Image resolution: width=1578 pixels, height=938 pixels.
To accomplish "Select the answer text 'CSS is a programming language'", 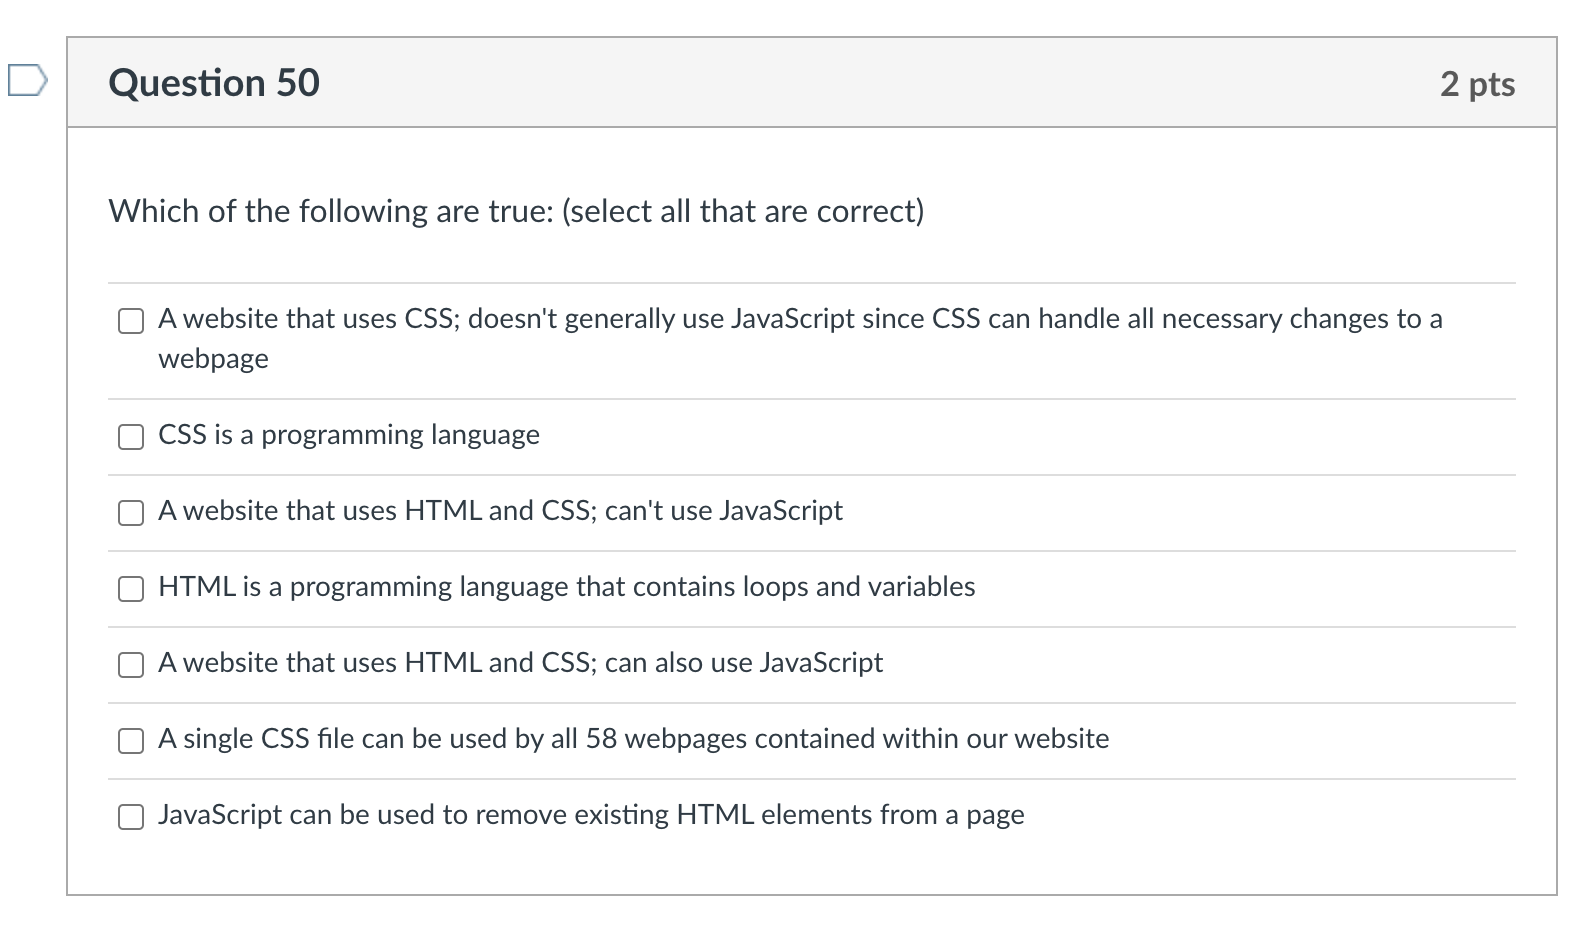I will 348,435.
